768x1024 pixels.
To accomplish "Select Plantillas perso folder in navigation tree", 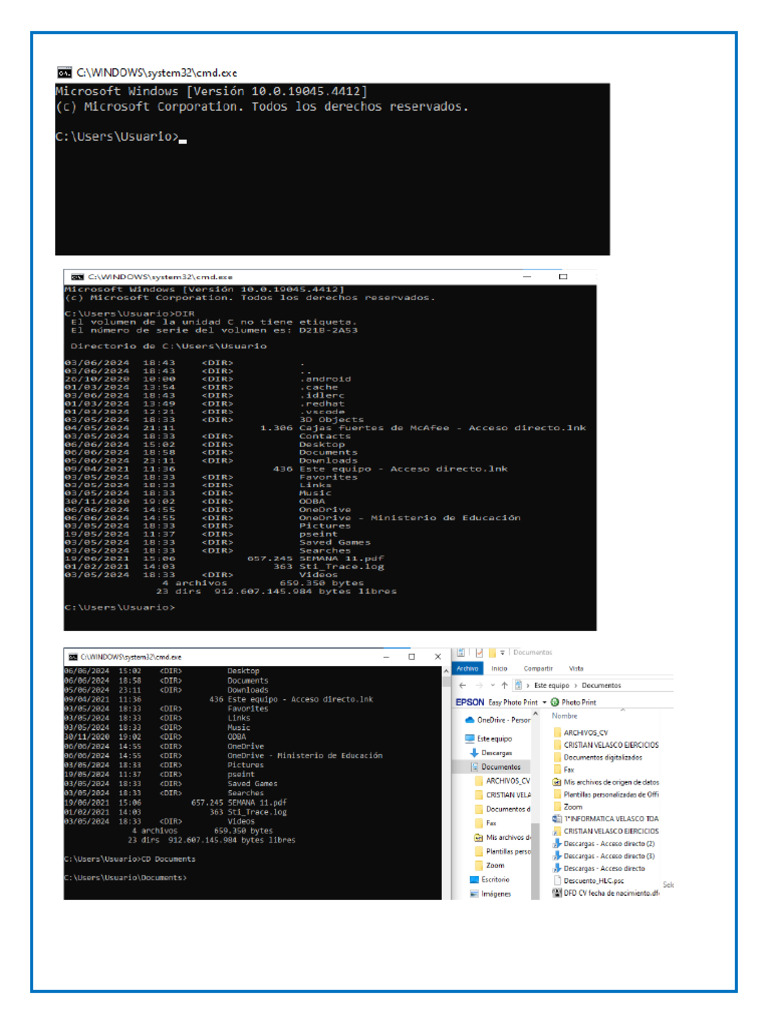I will (502, 851).
